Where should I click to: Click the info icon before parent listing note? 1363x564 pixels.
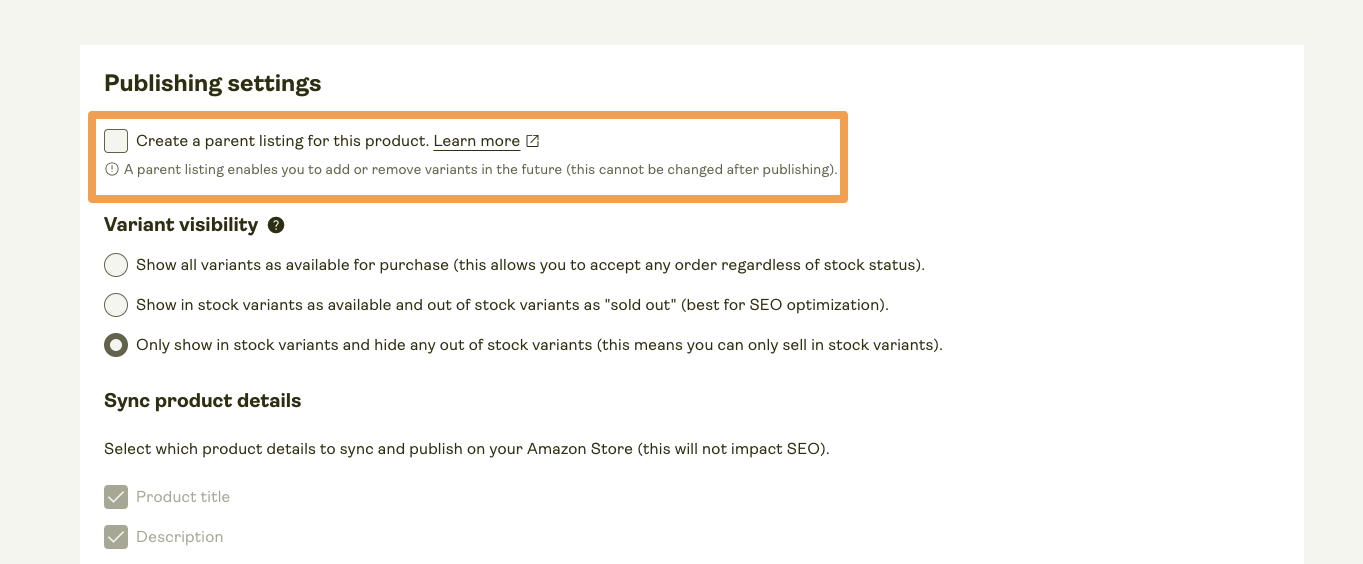click(x=112, y=170)
